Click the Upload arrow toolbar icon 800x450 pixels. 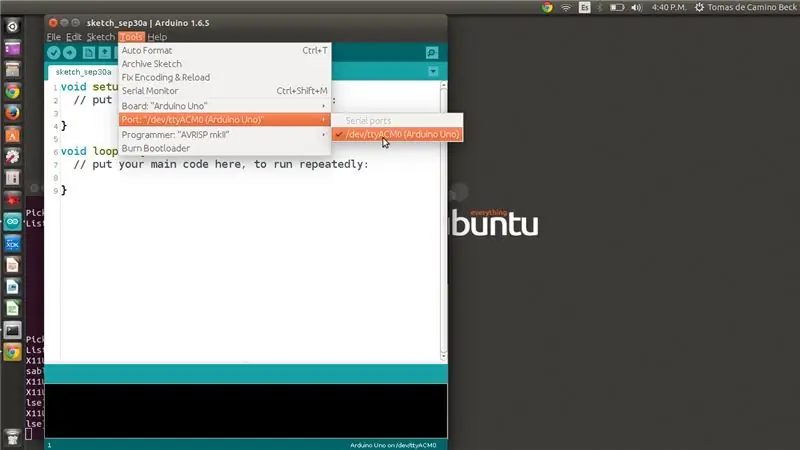pyautogui.click(x=69, y=53)
